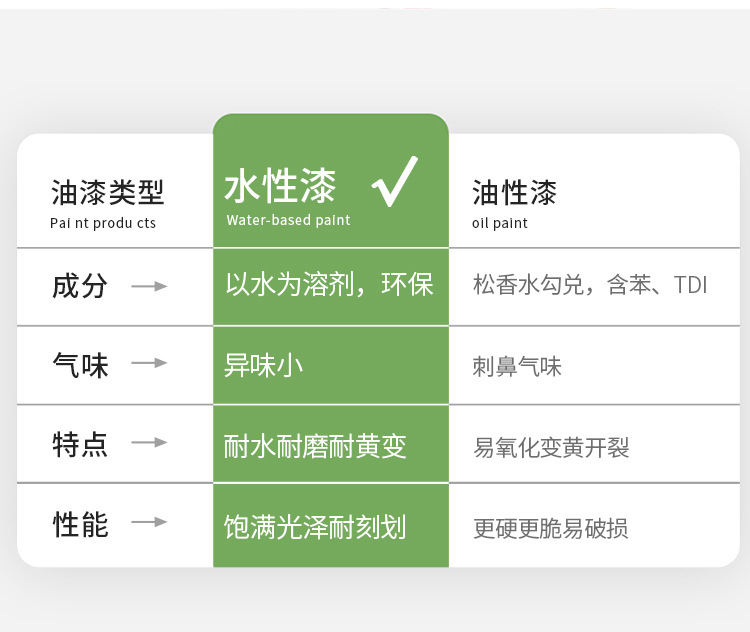Click the 以水为溶剂，环保 cell
This screenshot has width=750, height=632.
coord(329,284)
